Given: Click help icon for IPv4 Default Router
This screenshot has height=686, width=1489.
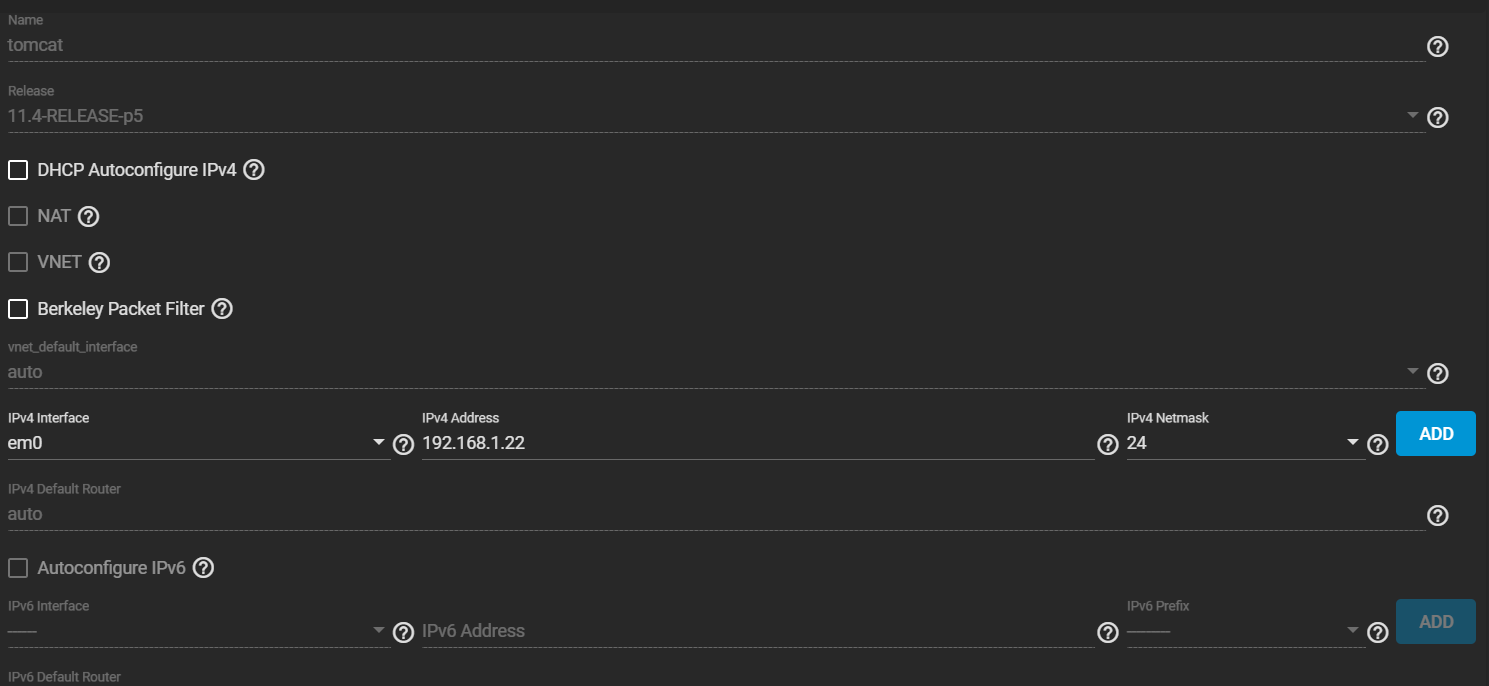Looking at the screenshot, I should pyautogui.click(x=1437, y=516).
